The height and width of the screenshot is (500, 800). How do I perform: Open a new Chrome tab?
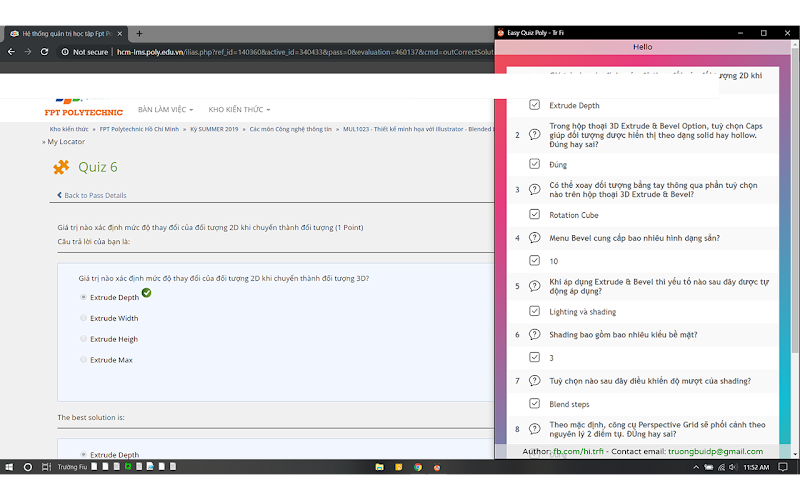pos(139,34)
